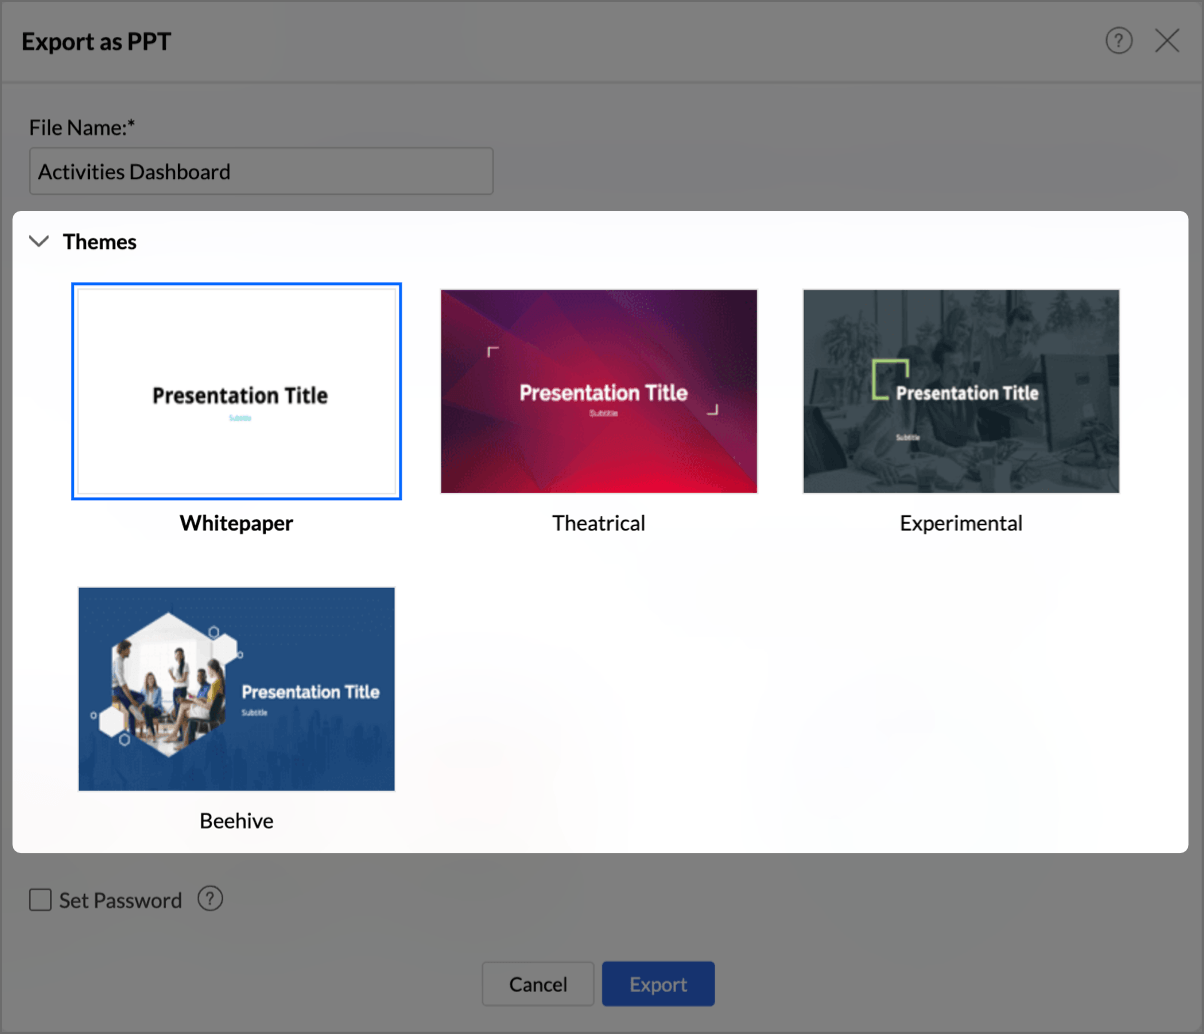This screenshot has width=1204, height=1034.
Task: Click the Set Password label text
Action: [120, 900]
